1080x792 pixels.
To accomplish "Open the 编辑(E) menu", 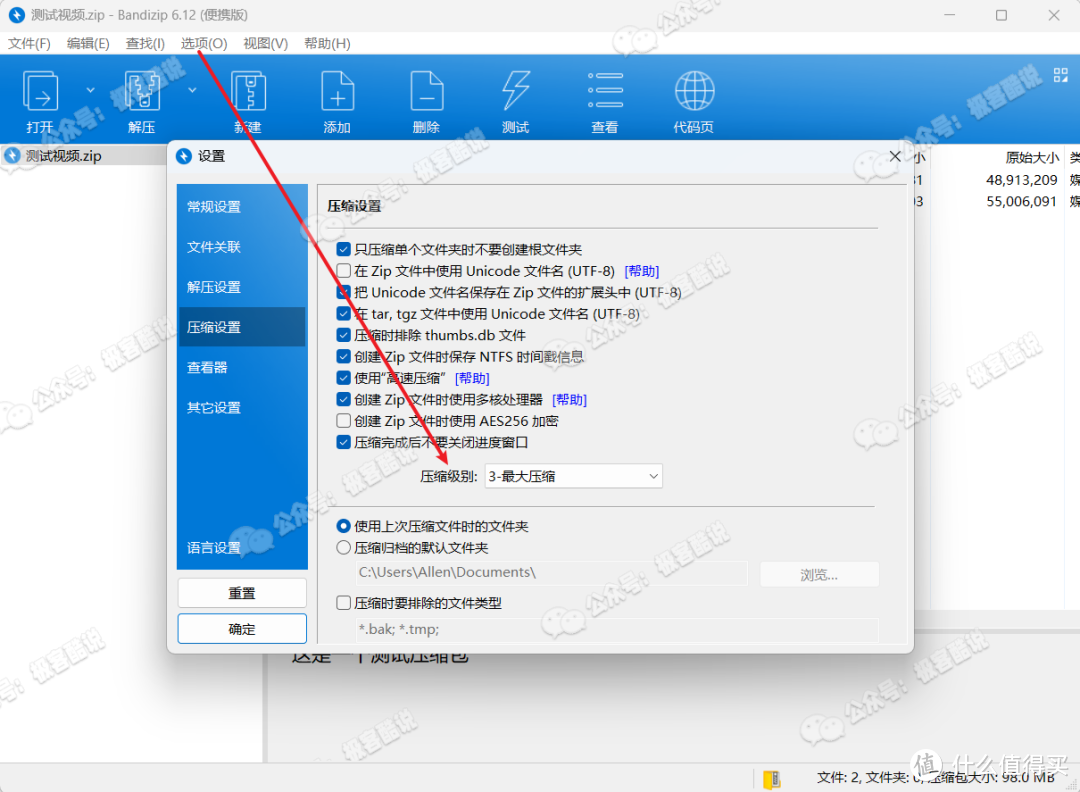I will tap(88, 43).
